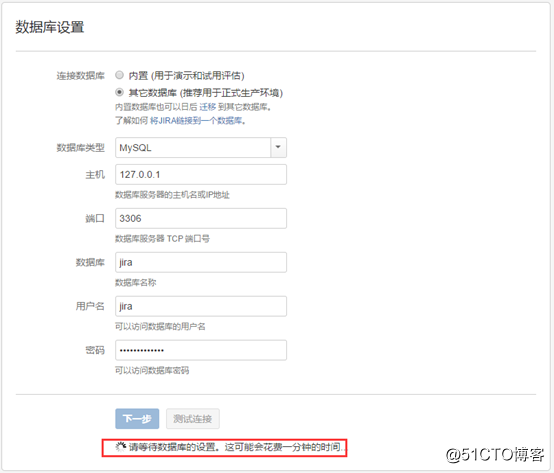Click the 数据库类型 label
Image resolution: width=554 pixels, height=473 pixels.
(x=81, y=148)
